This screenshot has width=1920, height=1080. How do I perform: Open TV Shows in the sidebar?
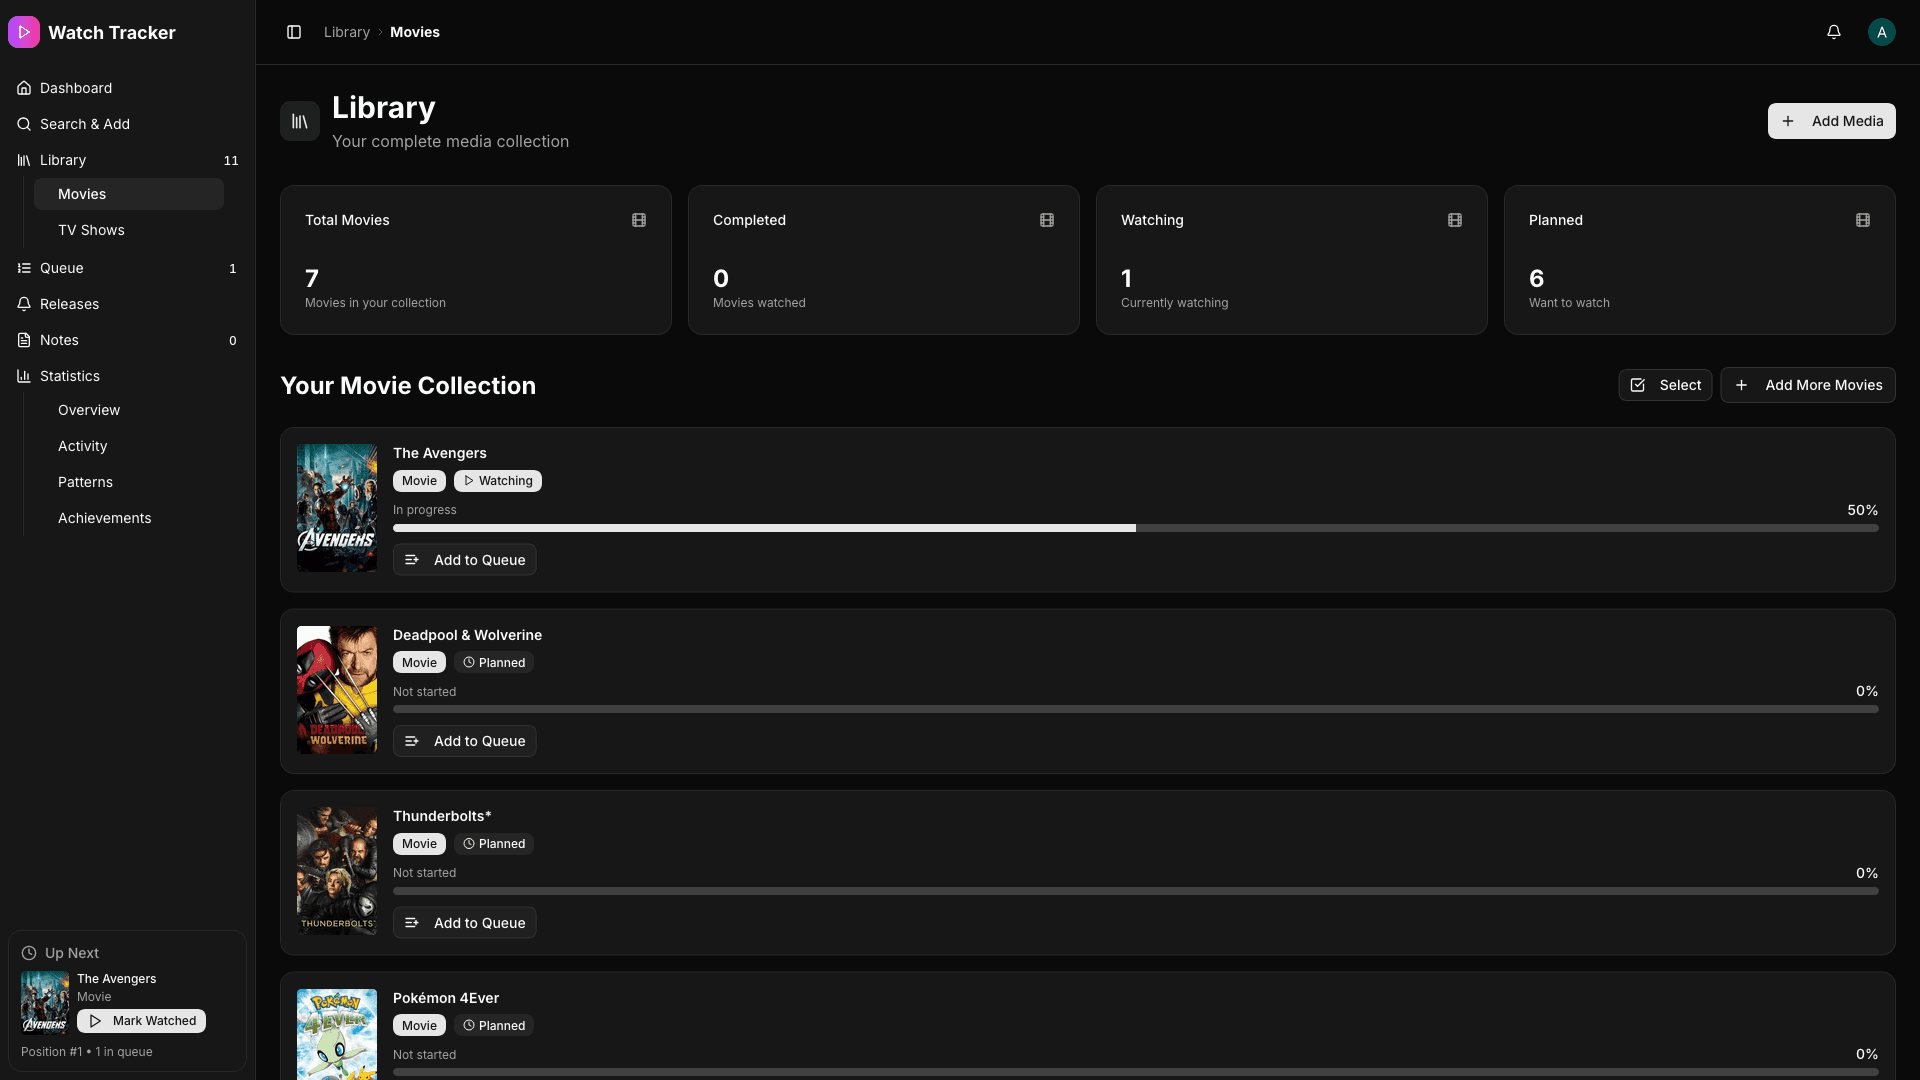click(x=129, y=230)
